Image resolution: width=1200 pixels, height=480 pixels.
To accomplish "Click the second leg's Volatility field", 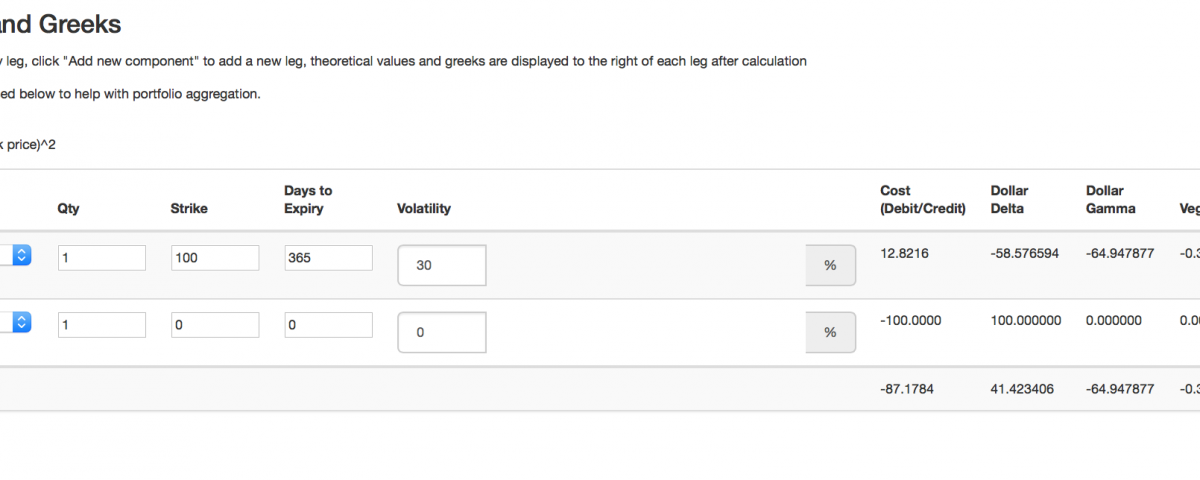I will (442, 333).
